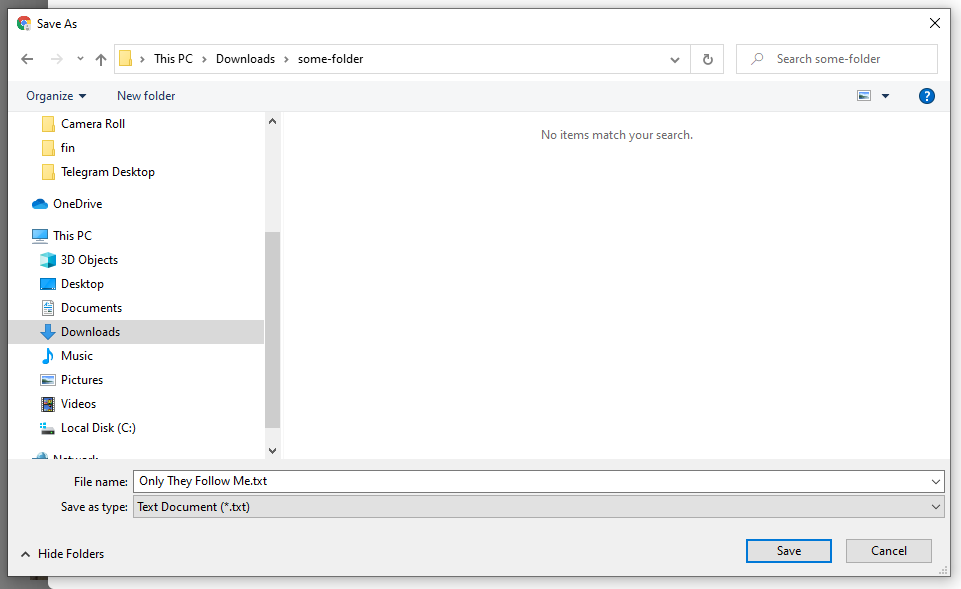961x589 pixels.
Task: Open Documents in navigation pane
Action: 91,308
